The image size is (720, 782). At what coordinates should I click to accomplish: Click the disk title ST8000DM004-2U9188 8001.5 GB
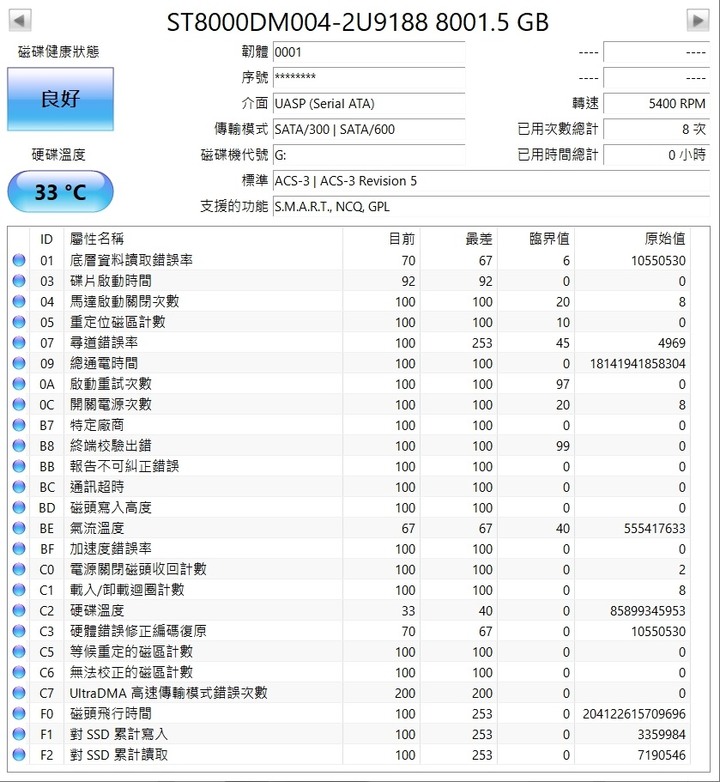coord(358,22)
